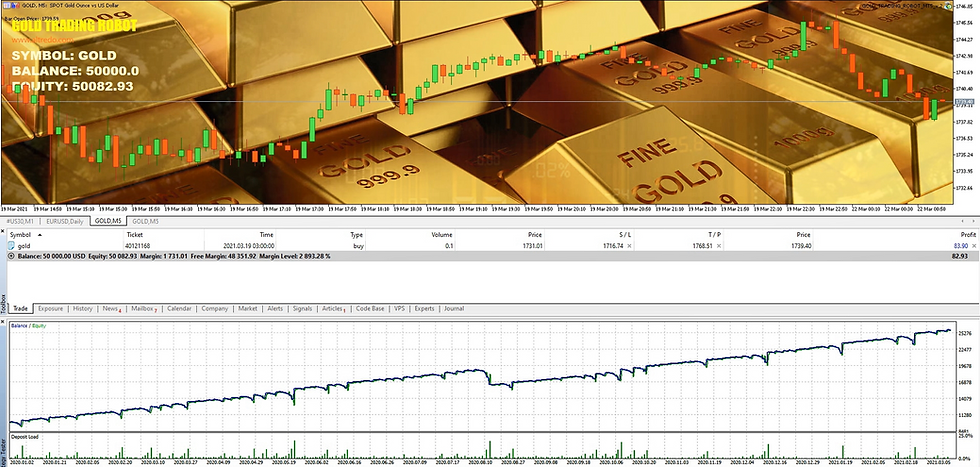Sort trades by the Type column header

(x=322, y=235)
